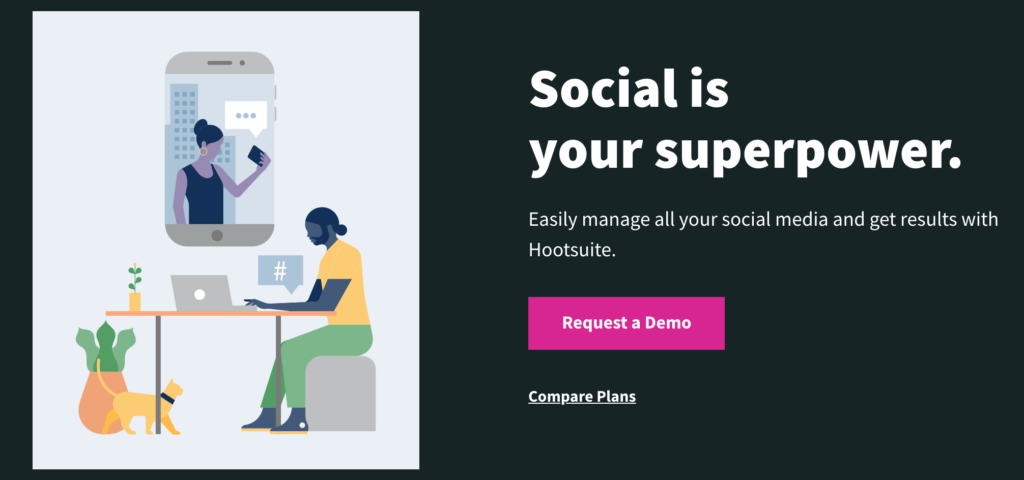Click the orange desk tabletop
The height and width of the screenshot is (480, 1024).
220,313
